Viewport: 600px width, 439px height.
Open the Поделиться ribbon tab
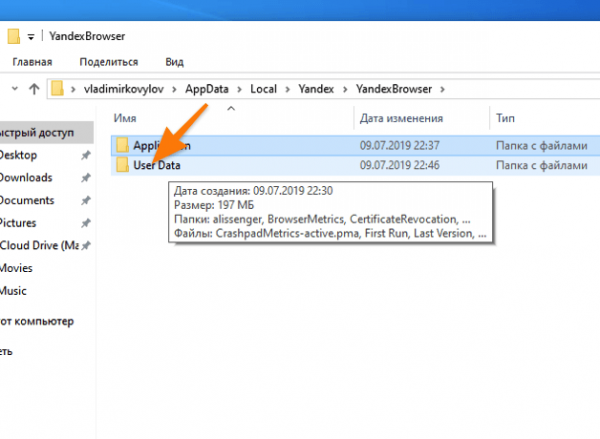pos(109,62)
